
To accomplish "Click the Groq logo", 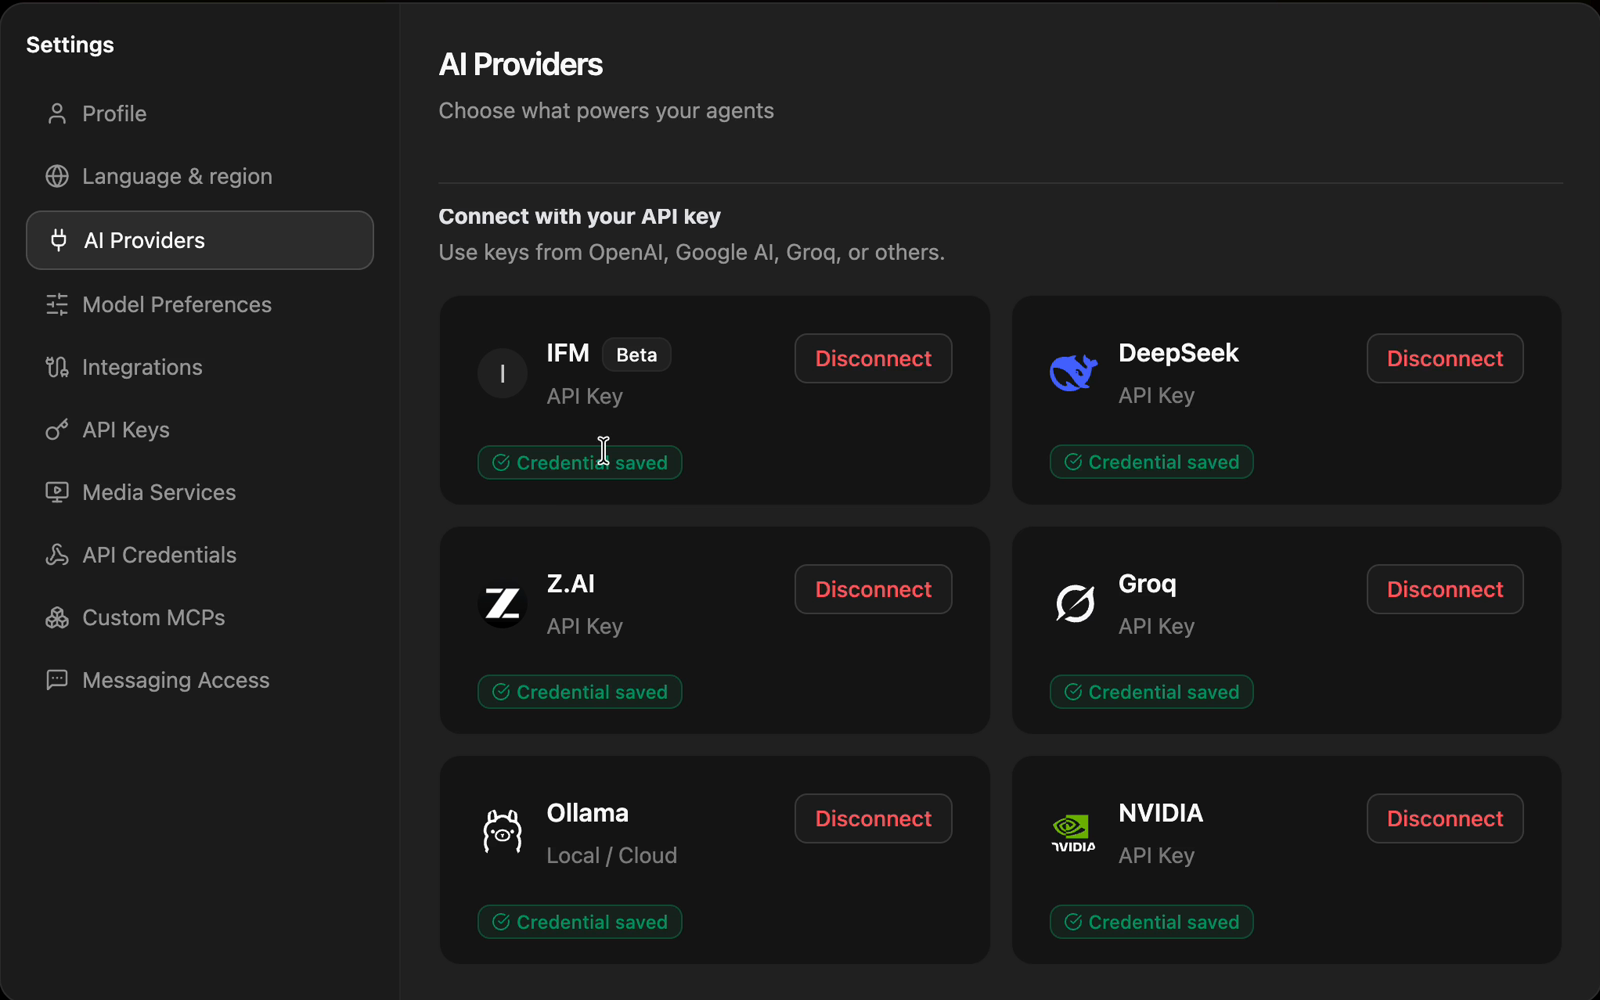I will (x=1075, y=603).
